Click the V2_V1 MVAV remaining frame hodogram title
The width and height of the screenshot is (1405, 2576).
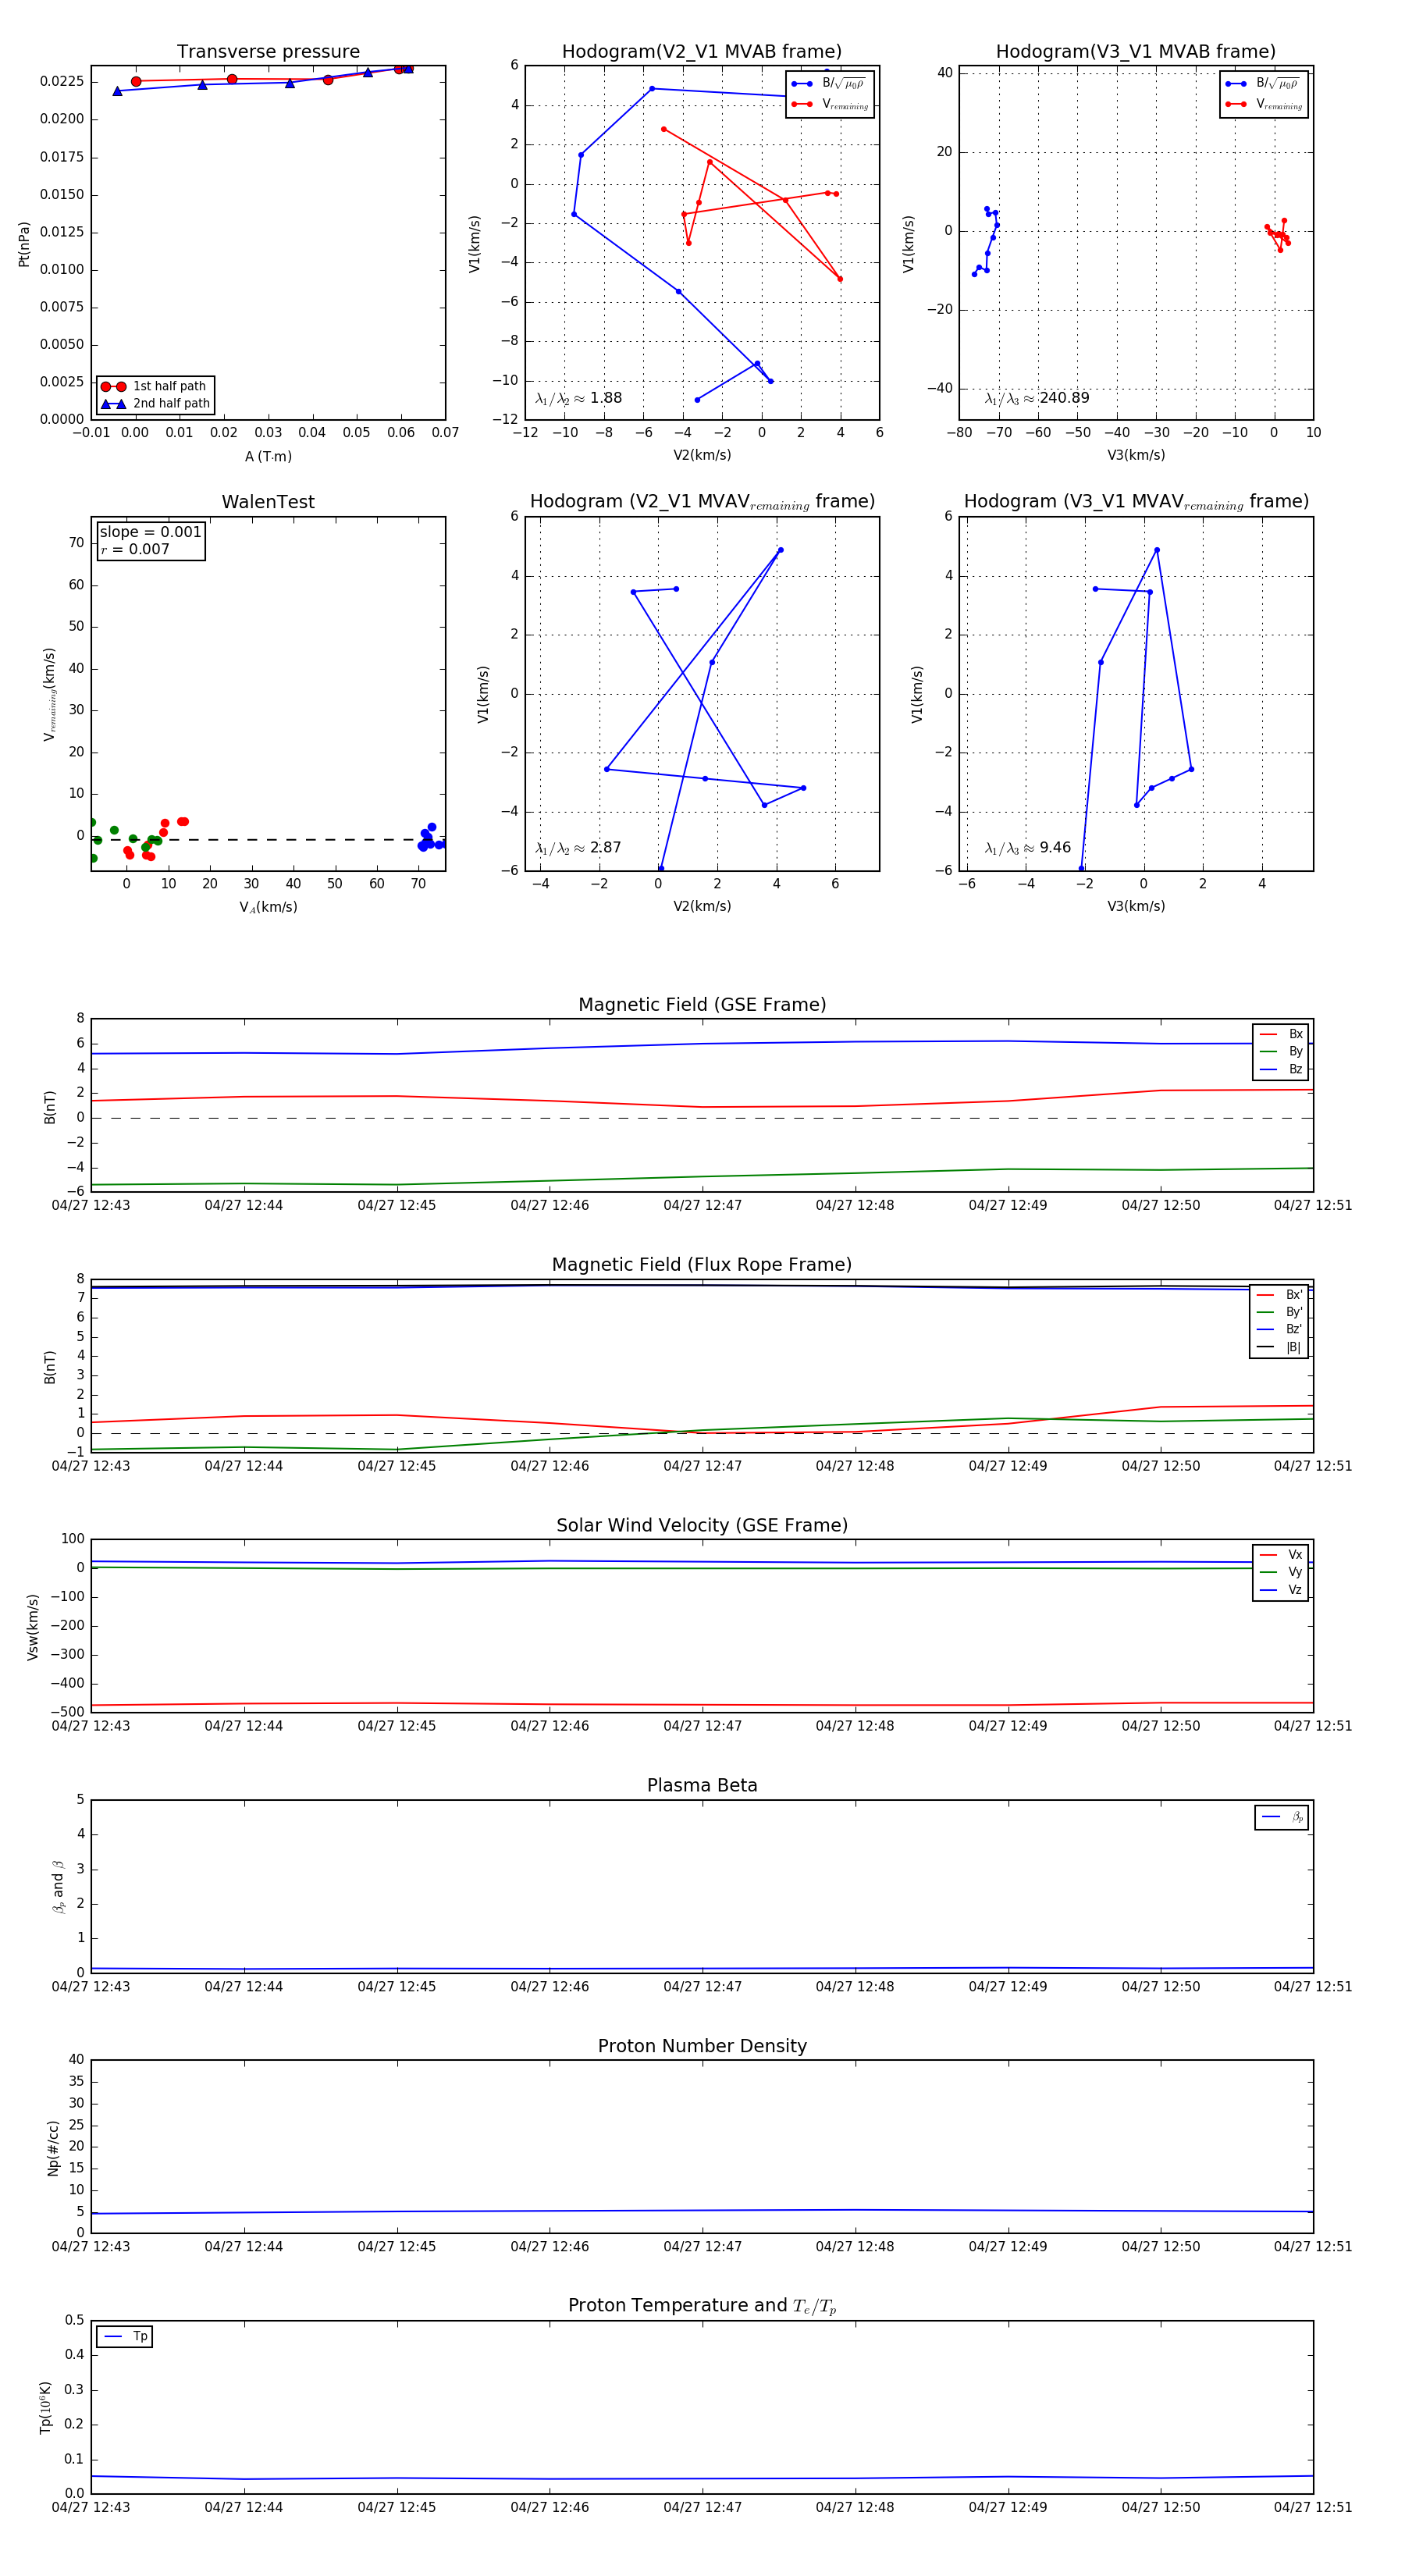coord(702,502)
